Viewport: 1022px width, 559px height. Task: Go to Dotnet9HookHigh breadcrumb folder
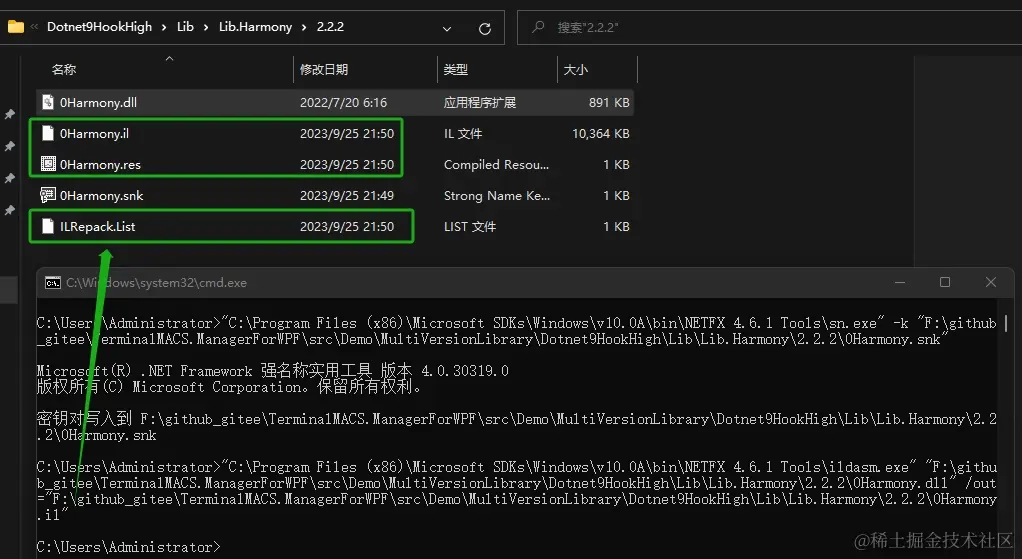pyautogui.click(x=99, y=27)
